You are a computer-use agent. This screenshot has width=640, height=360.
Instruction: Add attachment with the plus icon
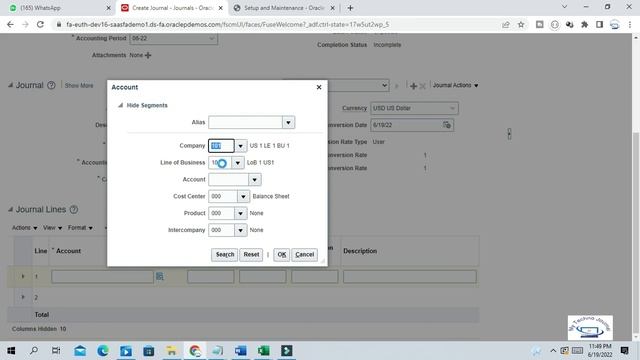[x=148, y=55]
